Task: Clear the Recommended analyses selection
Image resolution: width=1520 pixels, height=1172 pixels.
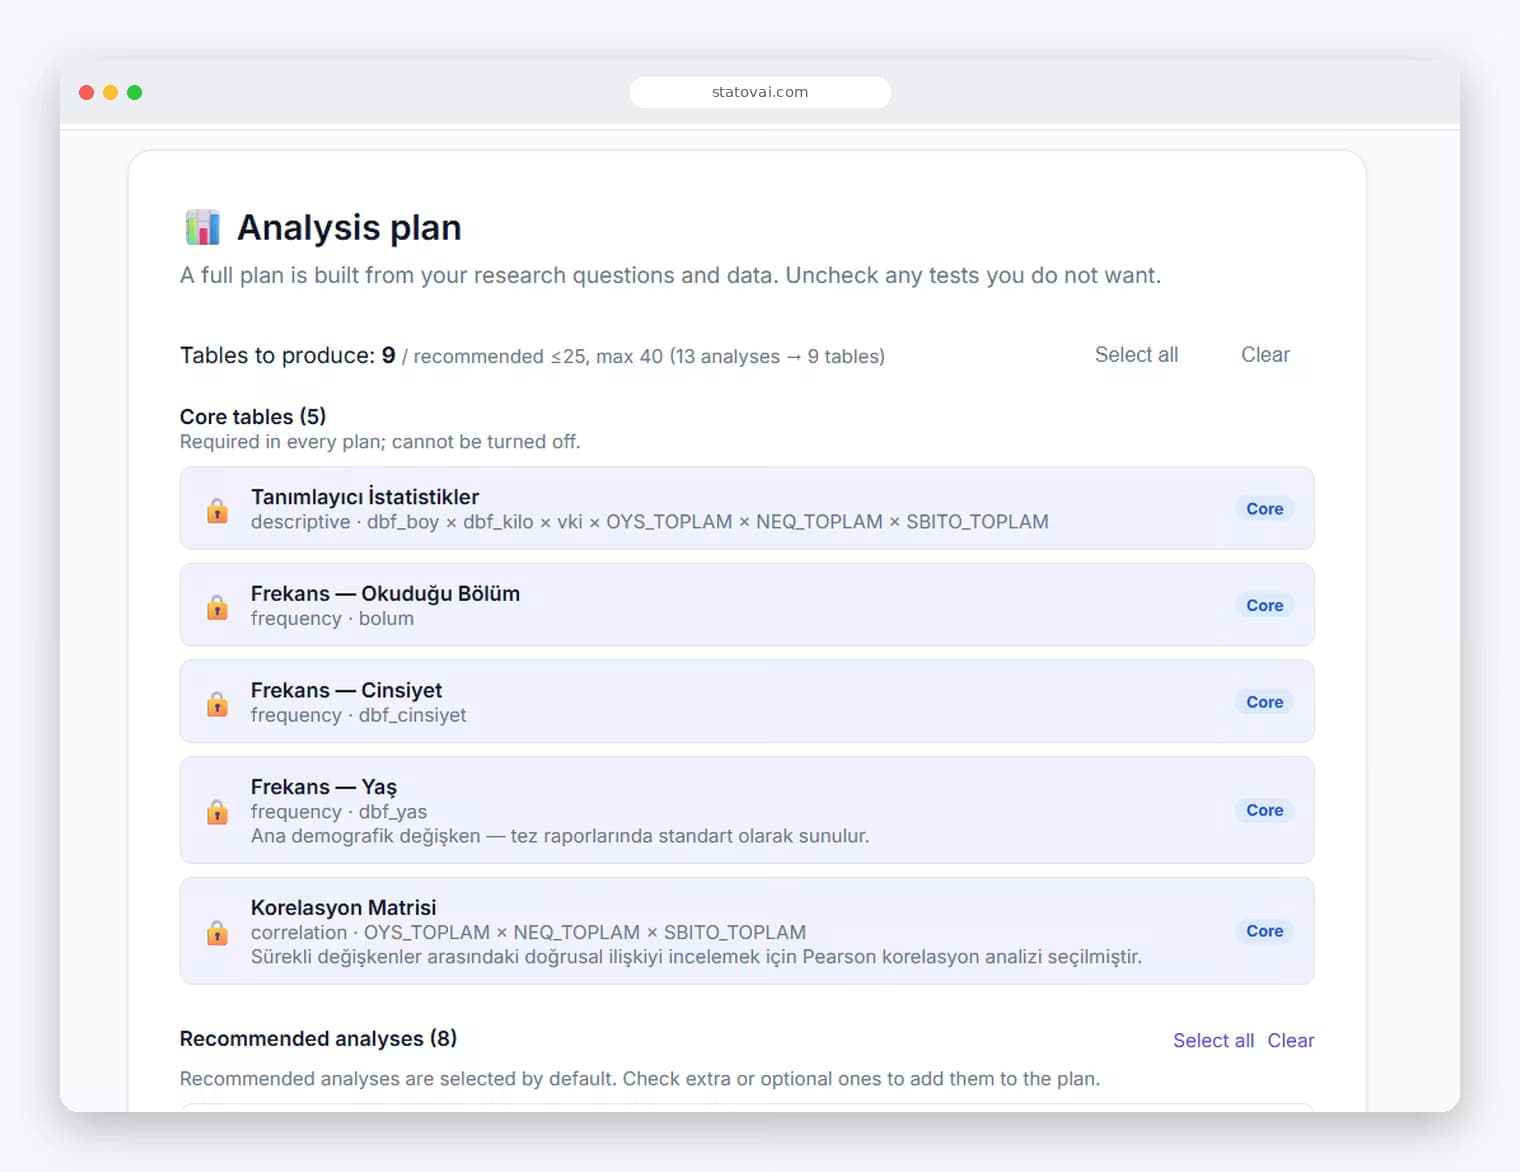Action: tap(1290, 1041)
